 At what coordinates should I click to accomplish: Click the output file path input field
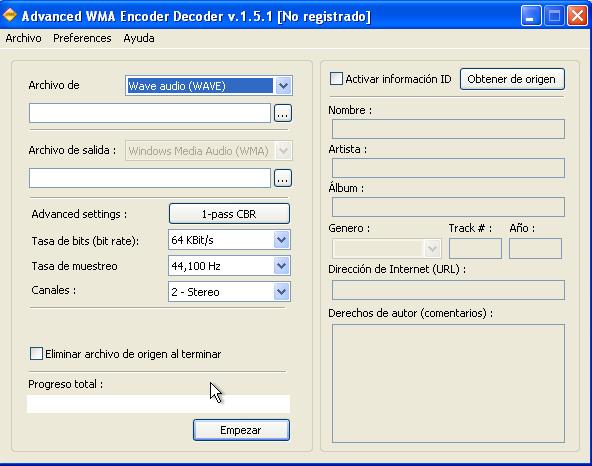tap(150, 178)
